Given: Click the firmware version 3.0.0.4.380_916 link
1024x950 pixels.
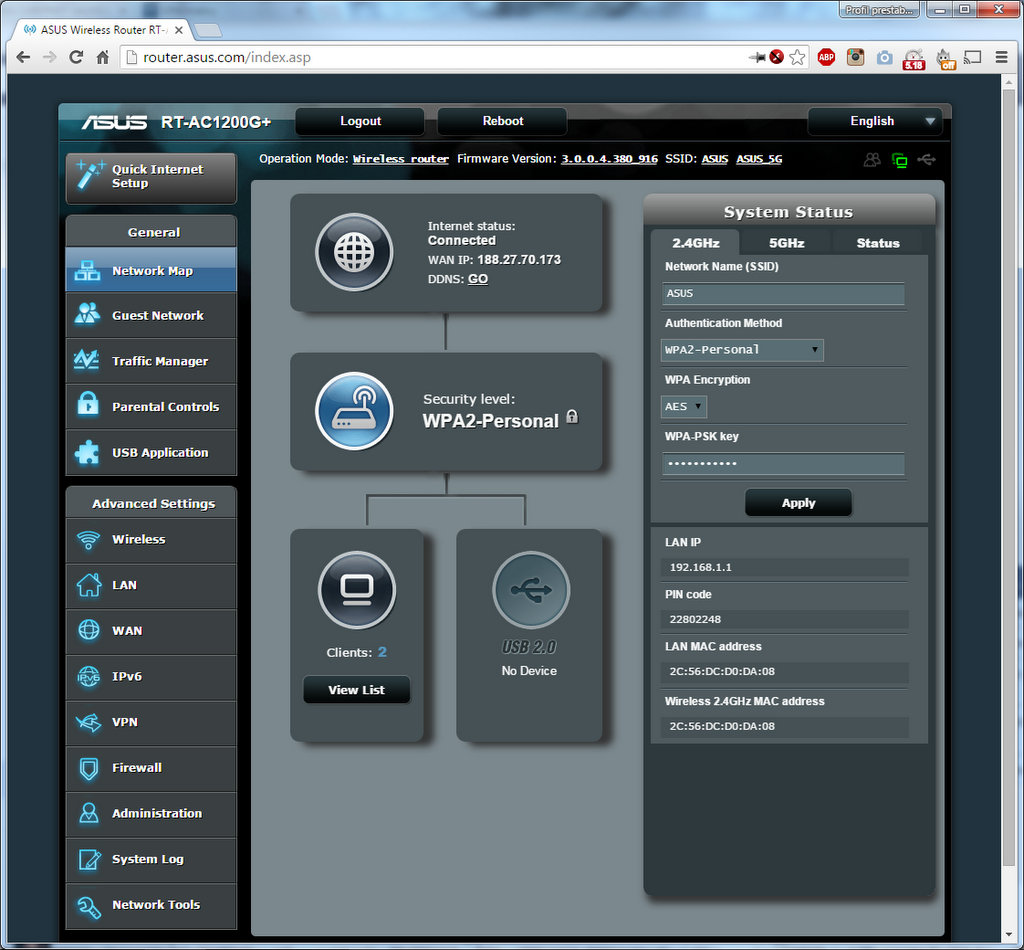Looking at the screenshot, I should coord(609,159).
